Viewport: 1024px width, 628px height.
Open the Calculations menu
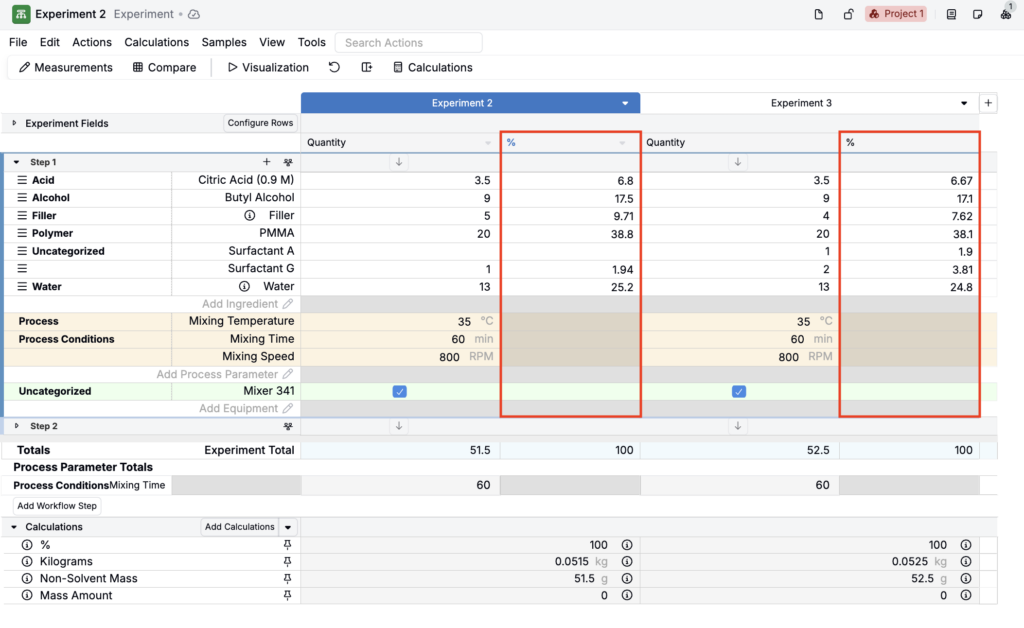157,42
